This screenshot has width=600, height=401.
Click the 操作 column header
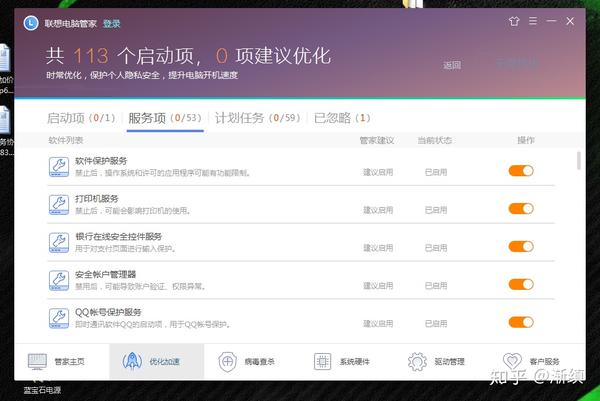pyautogui.click(x=526, y=140)
